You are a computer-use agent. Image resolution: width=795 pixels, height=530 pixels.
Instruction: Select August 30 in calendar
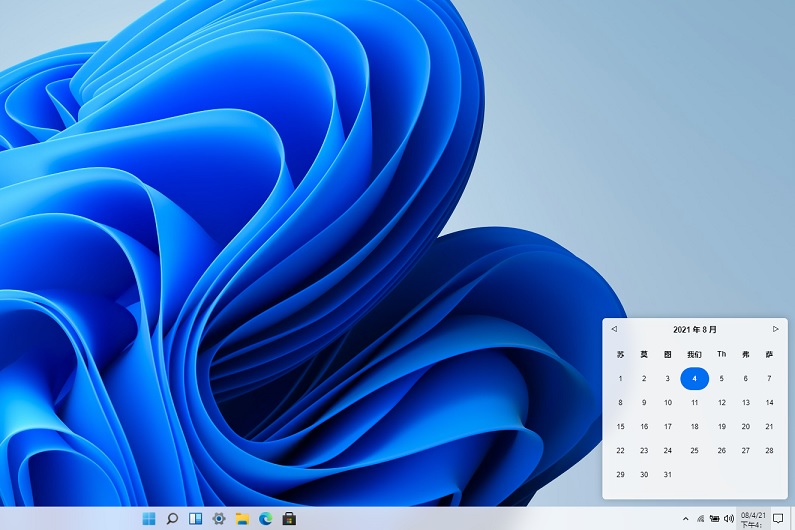click(x=644, y=475)
